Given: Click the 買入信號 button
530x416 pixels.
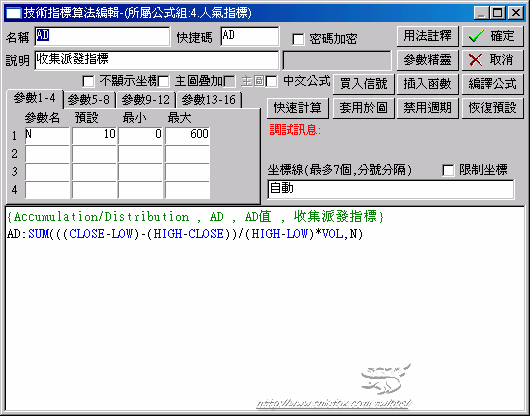Looking at the screenshot, I should click(x=364, y=84).
